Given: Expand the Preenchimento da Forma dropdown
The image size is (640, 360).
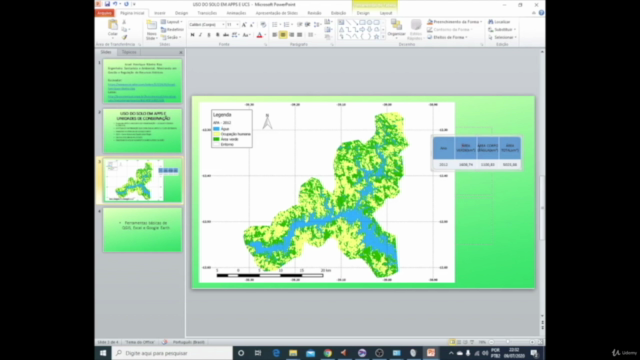Looking at the screenshot, I should 481,22.
